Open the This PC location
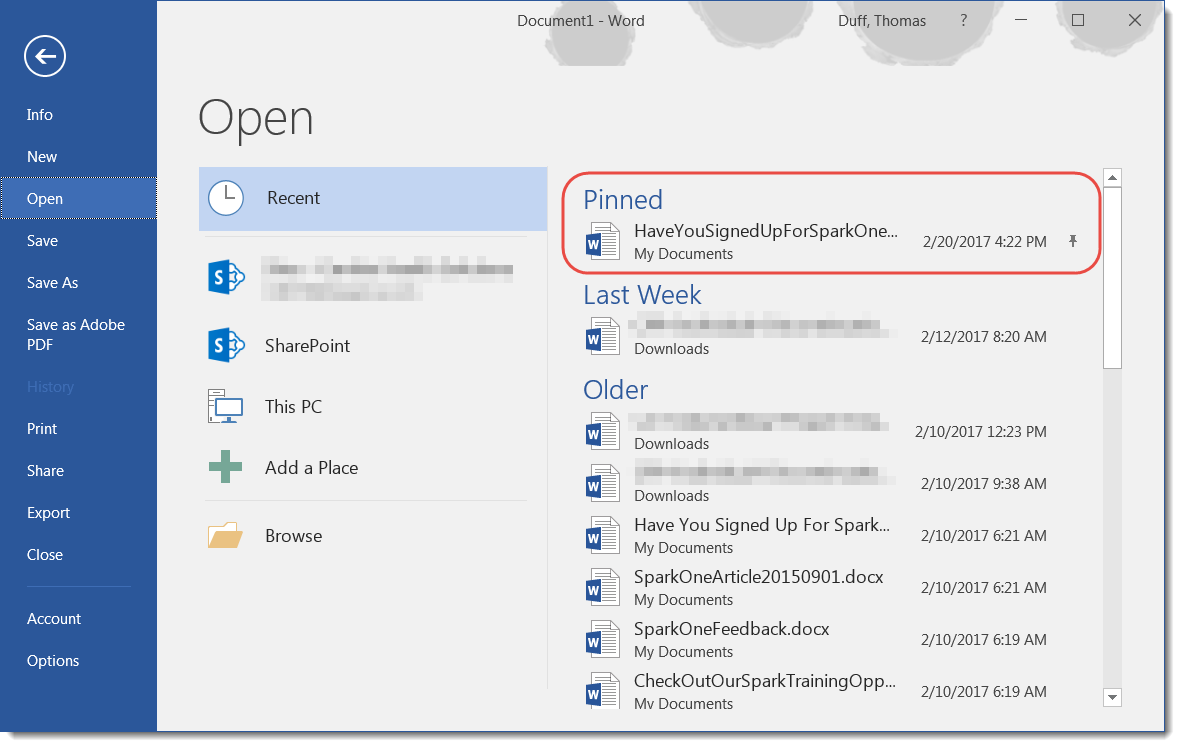This screenshot has width=1180, height=747. coord(291,406)
